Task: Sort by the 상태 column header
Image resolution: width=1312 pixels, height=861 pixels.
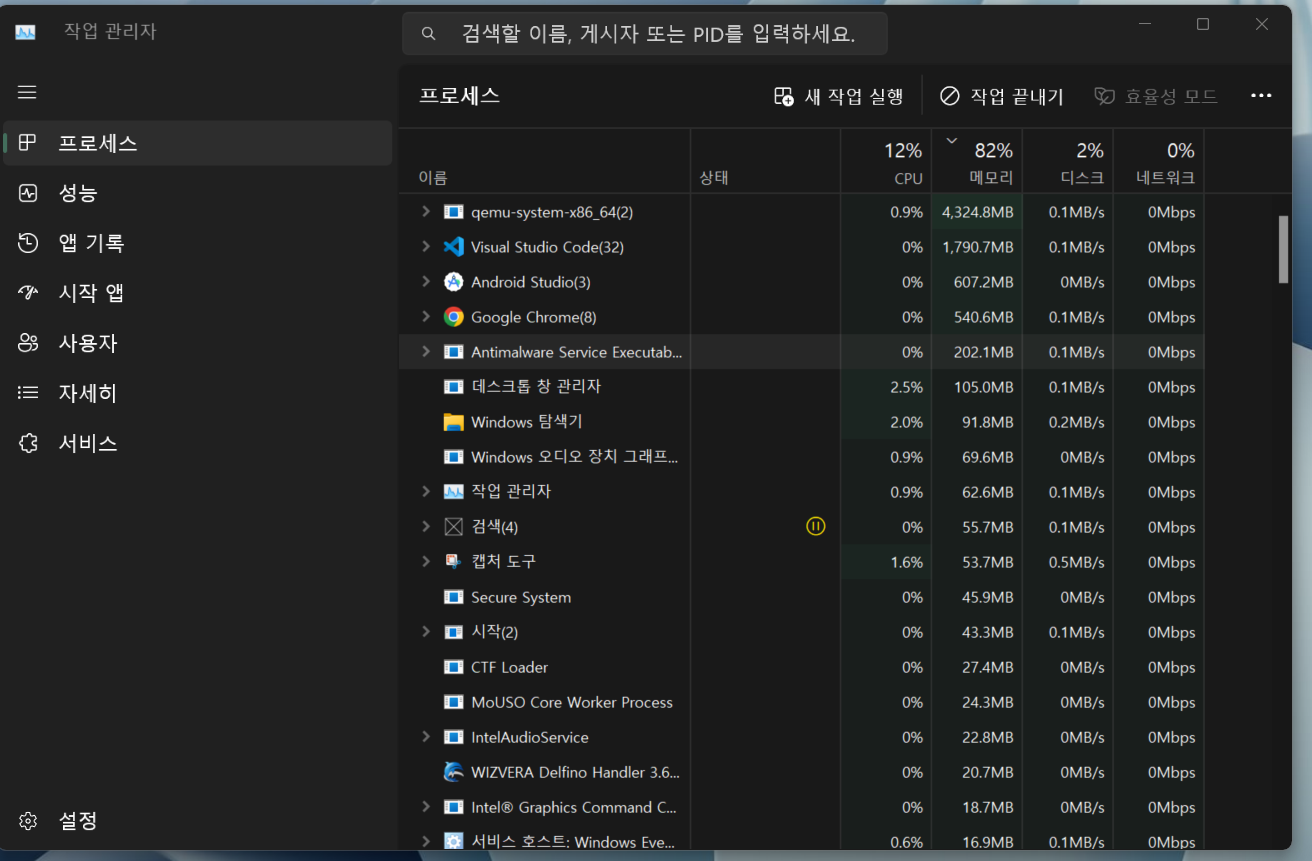Action: [x=765, y=160]
